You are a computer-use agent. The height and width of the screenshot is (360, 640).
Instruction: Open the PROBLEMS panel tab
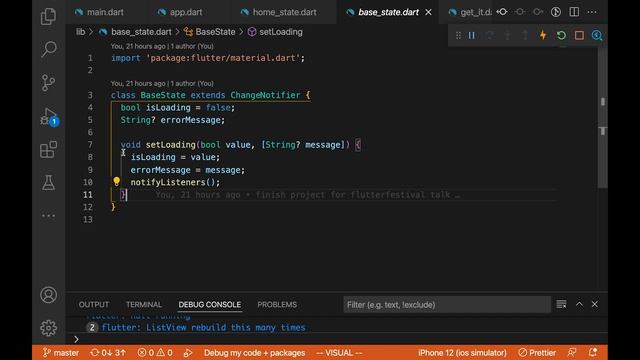click(277, 304)
